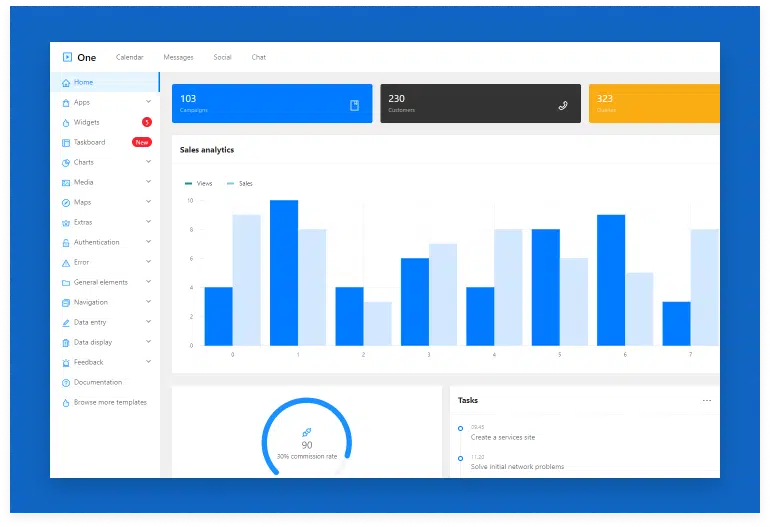Expand the Apps submenu chevron
770x527 pixels.
coord(148,102)
